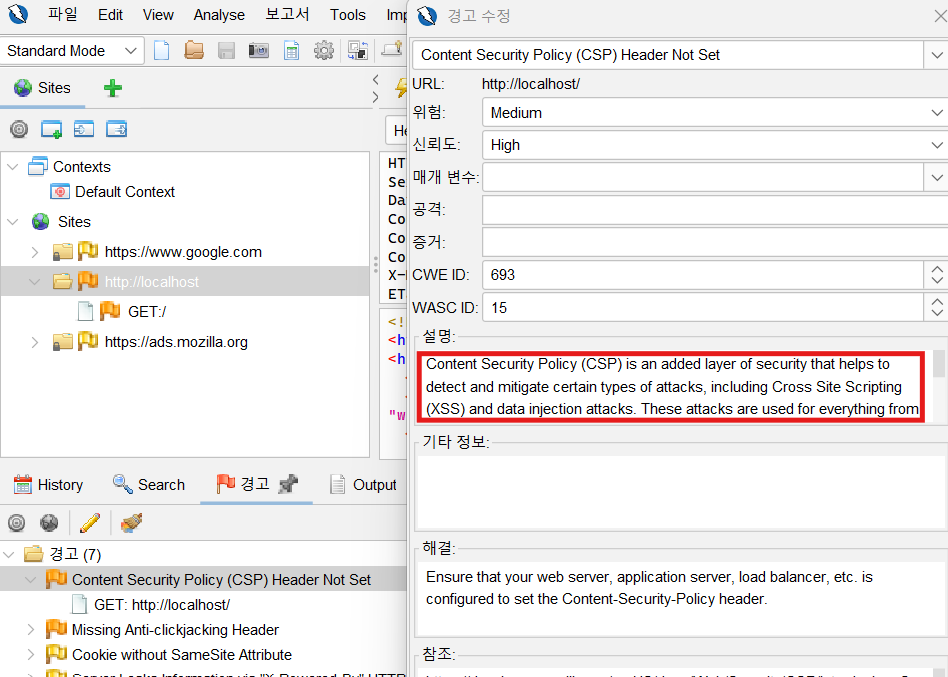948x677 pixels.
Task: Open the Edit menu
Action: [111, 15]
